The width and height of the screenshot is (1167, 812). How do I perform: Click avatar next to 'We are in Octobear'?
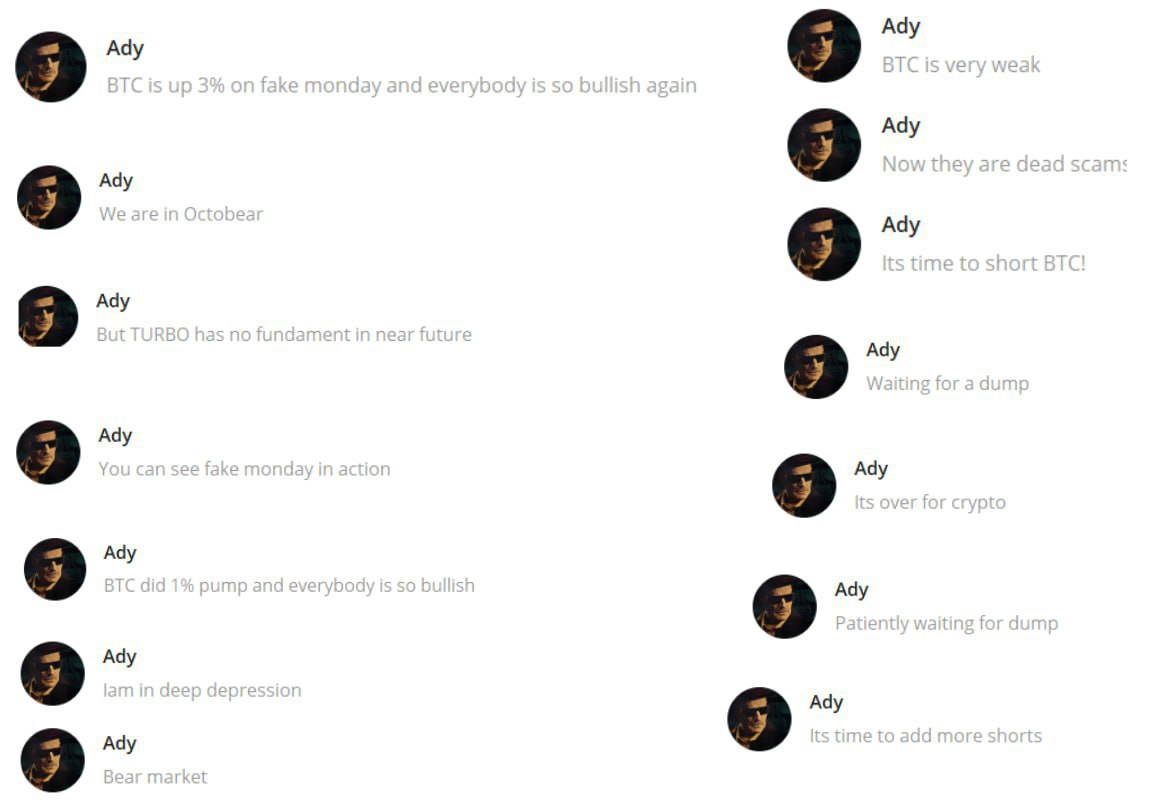tap(49, 197)
